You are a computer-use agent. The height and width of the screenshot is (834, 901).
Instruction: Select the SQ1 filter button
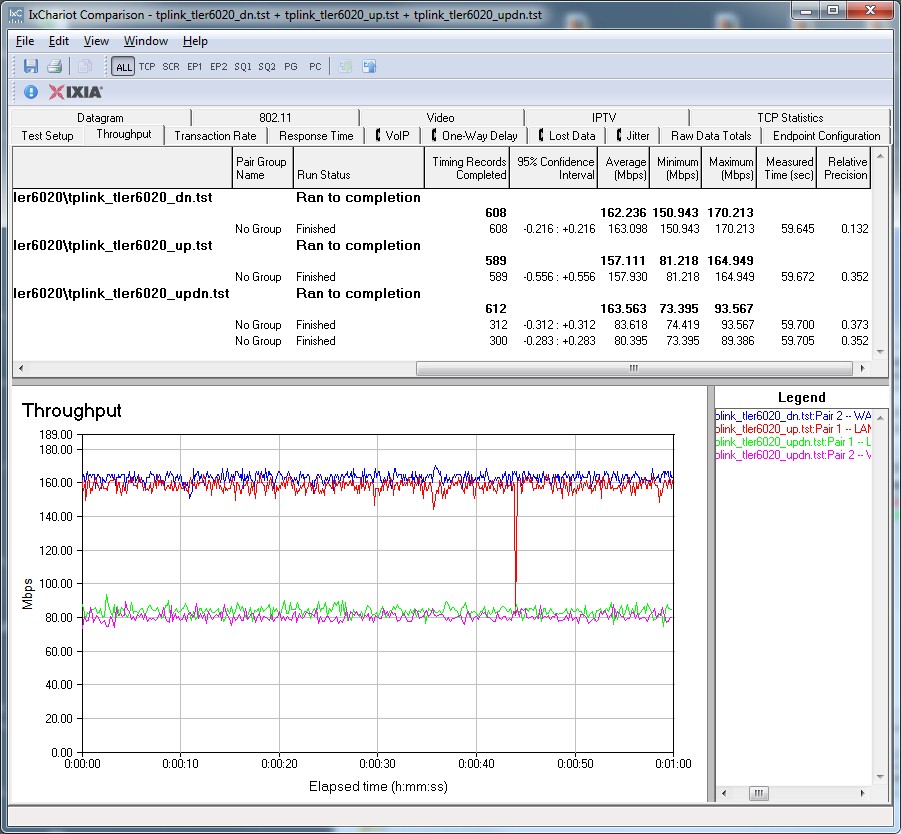coord(242,67)
